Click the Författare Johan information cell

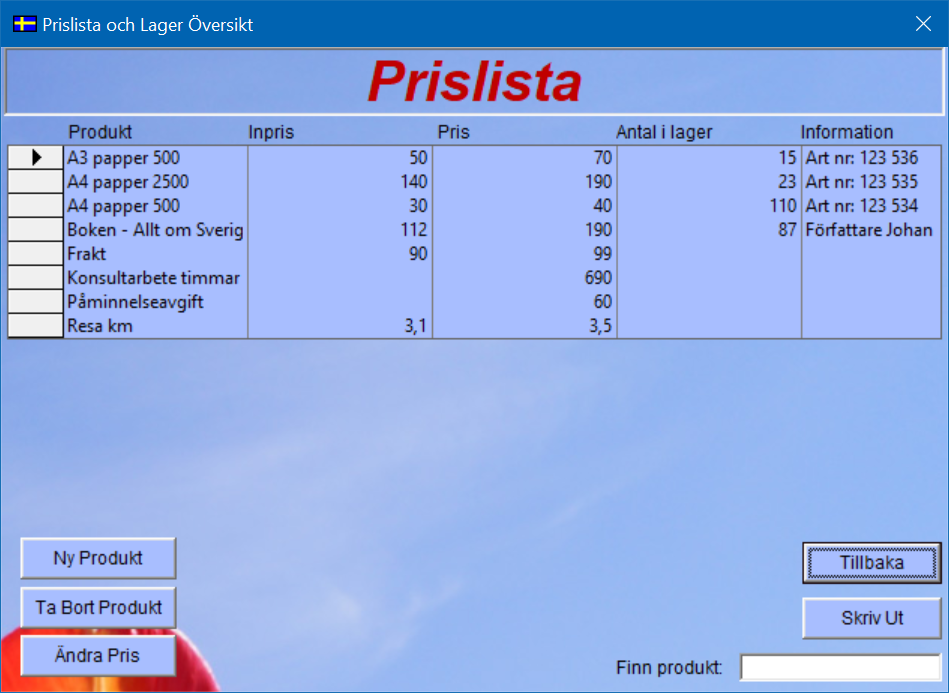pyautogui.click(x=869, y=230)
